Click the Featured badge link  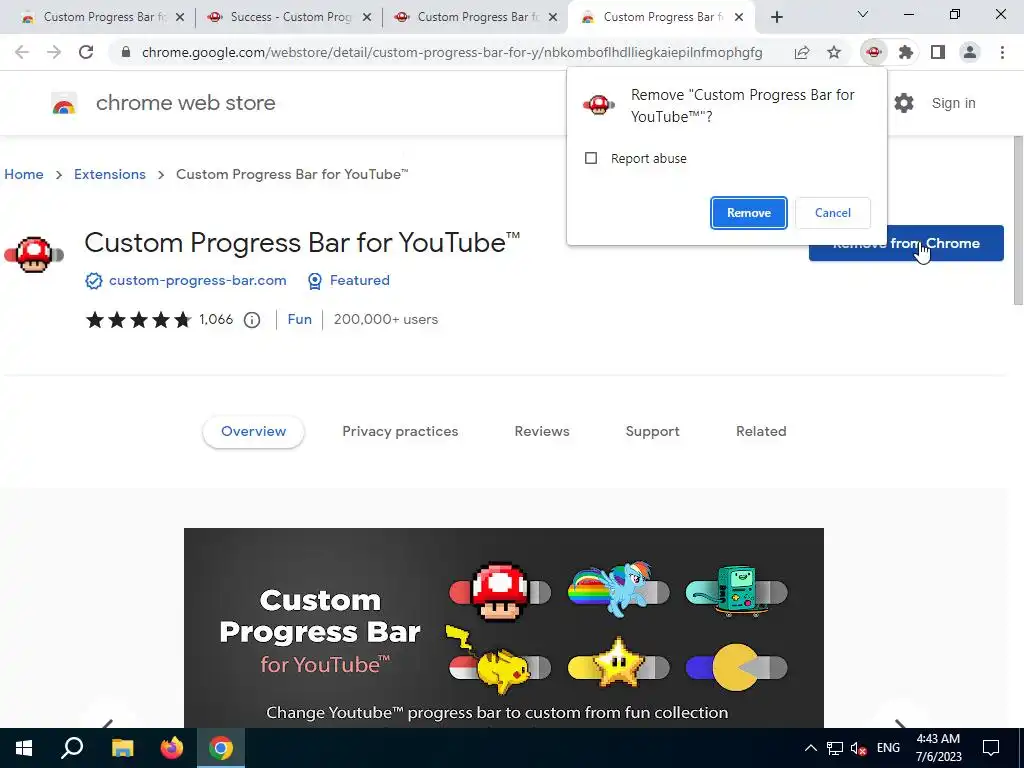tap(359, 280)
